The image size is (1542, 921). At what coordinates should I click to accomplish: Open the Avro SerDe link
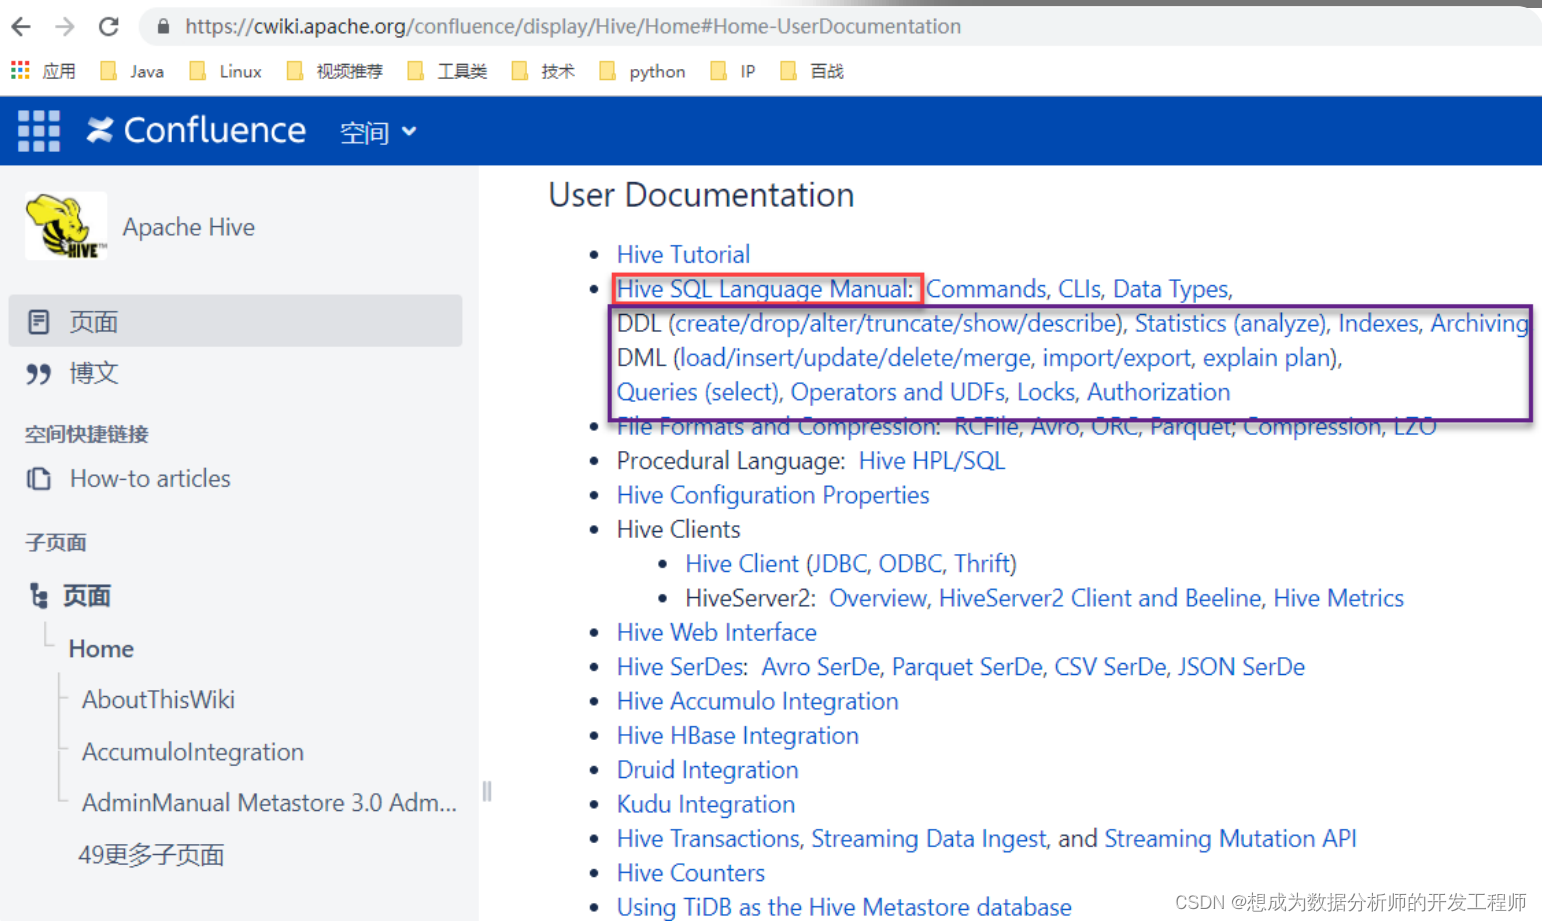click(x=820, y=667)
